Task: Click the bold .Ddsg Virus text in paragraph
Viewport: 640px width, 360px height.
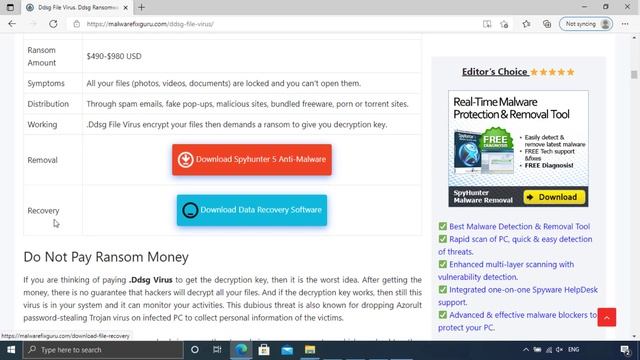Action: pos(151,280)
